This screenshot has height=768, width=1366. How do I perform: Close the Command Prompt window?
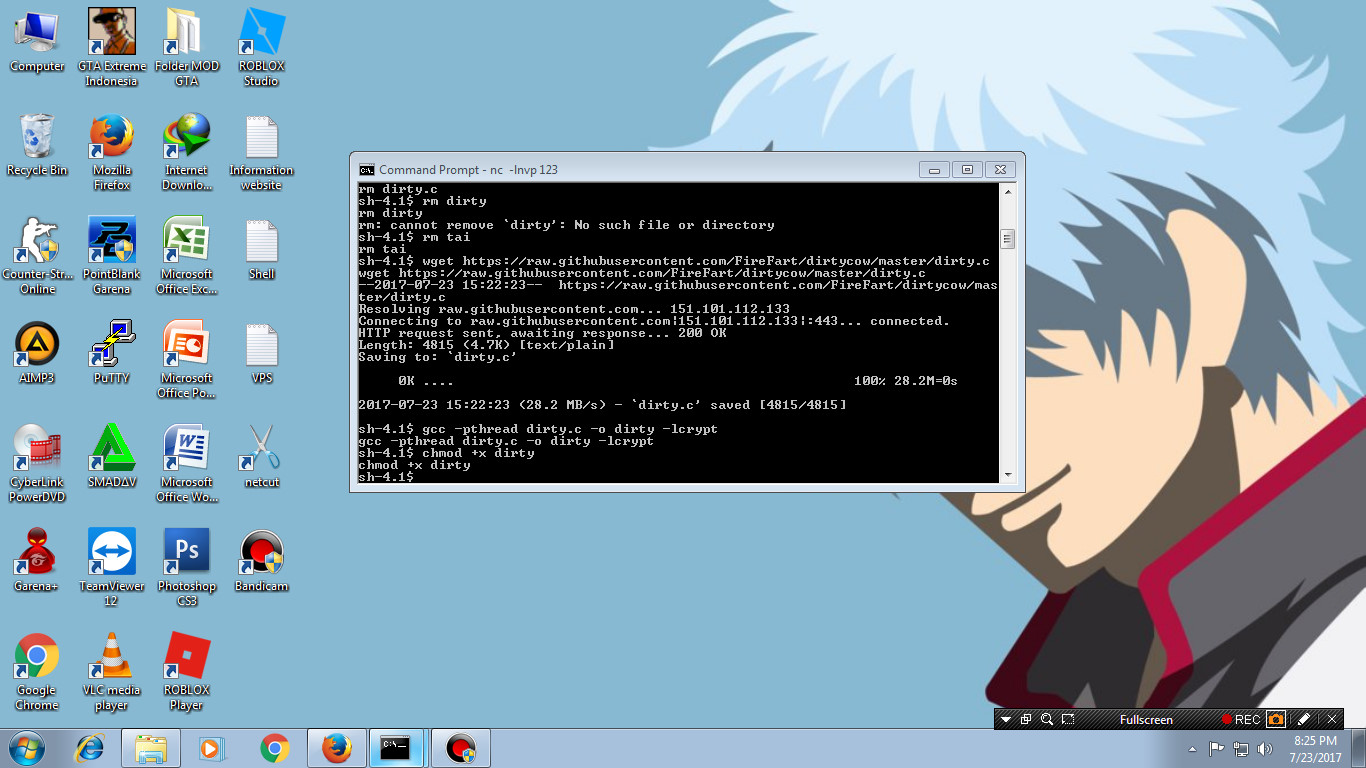pyautogui.click(x=1001, y=170)
